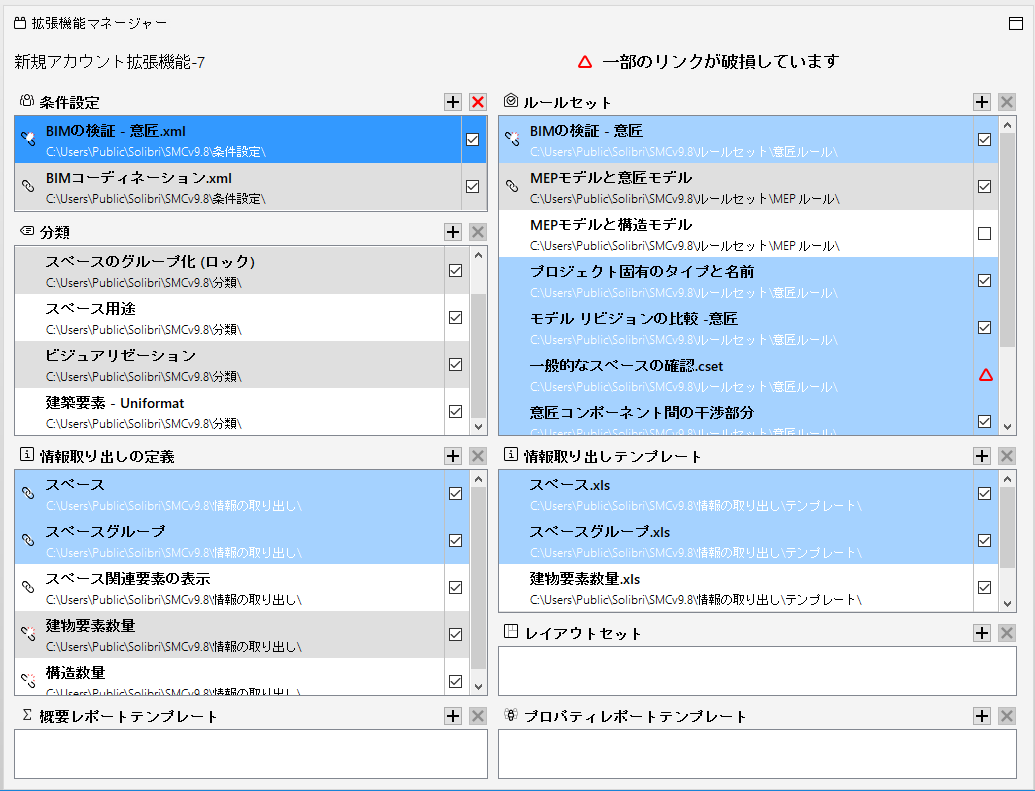This screenshot has width=1035, height=791.
Task: Add a new 分類 entry with plus button
Action: [x=453, y=232]
